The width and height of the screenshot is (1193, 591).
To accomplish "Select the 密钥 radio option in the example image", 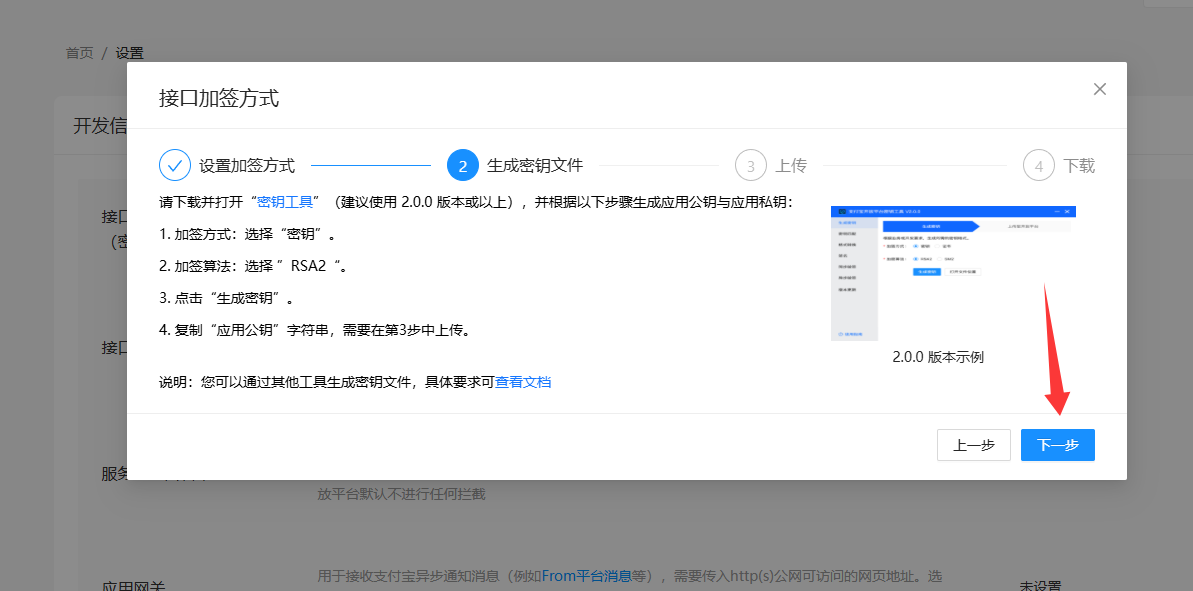I will [913, 246].
